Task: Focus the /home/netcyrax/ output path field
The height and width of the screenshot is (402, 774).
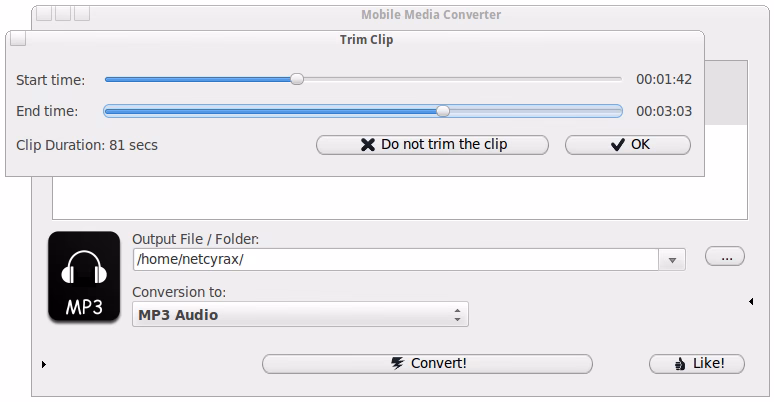Action: tap(395, 259)
